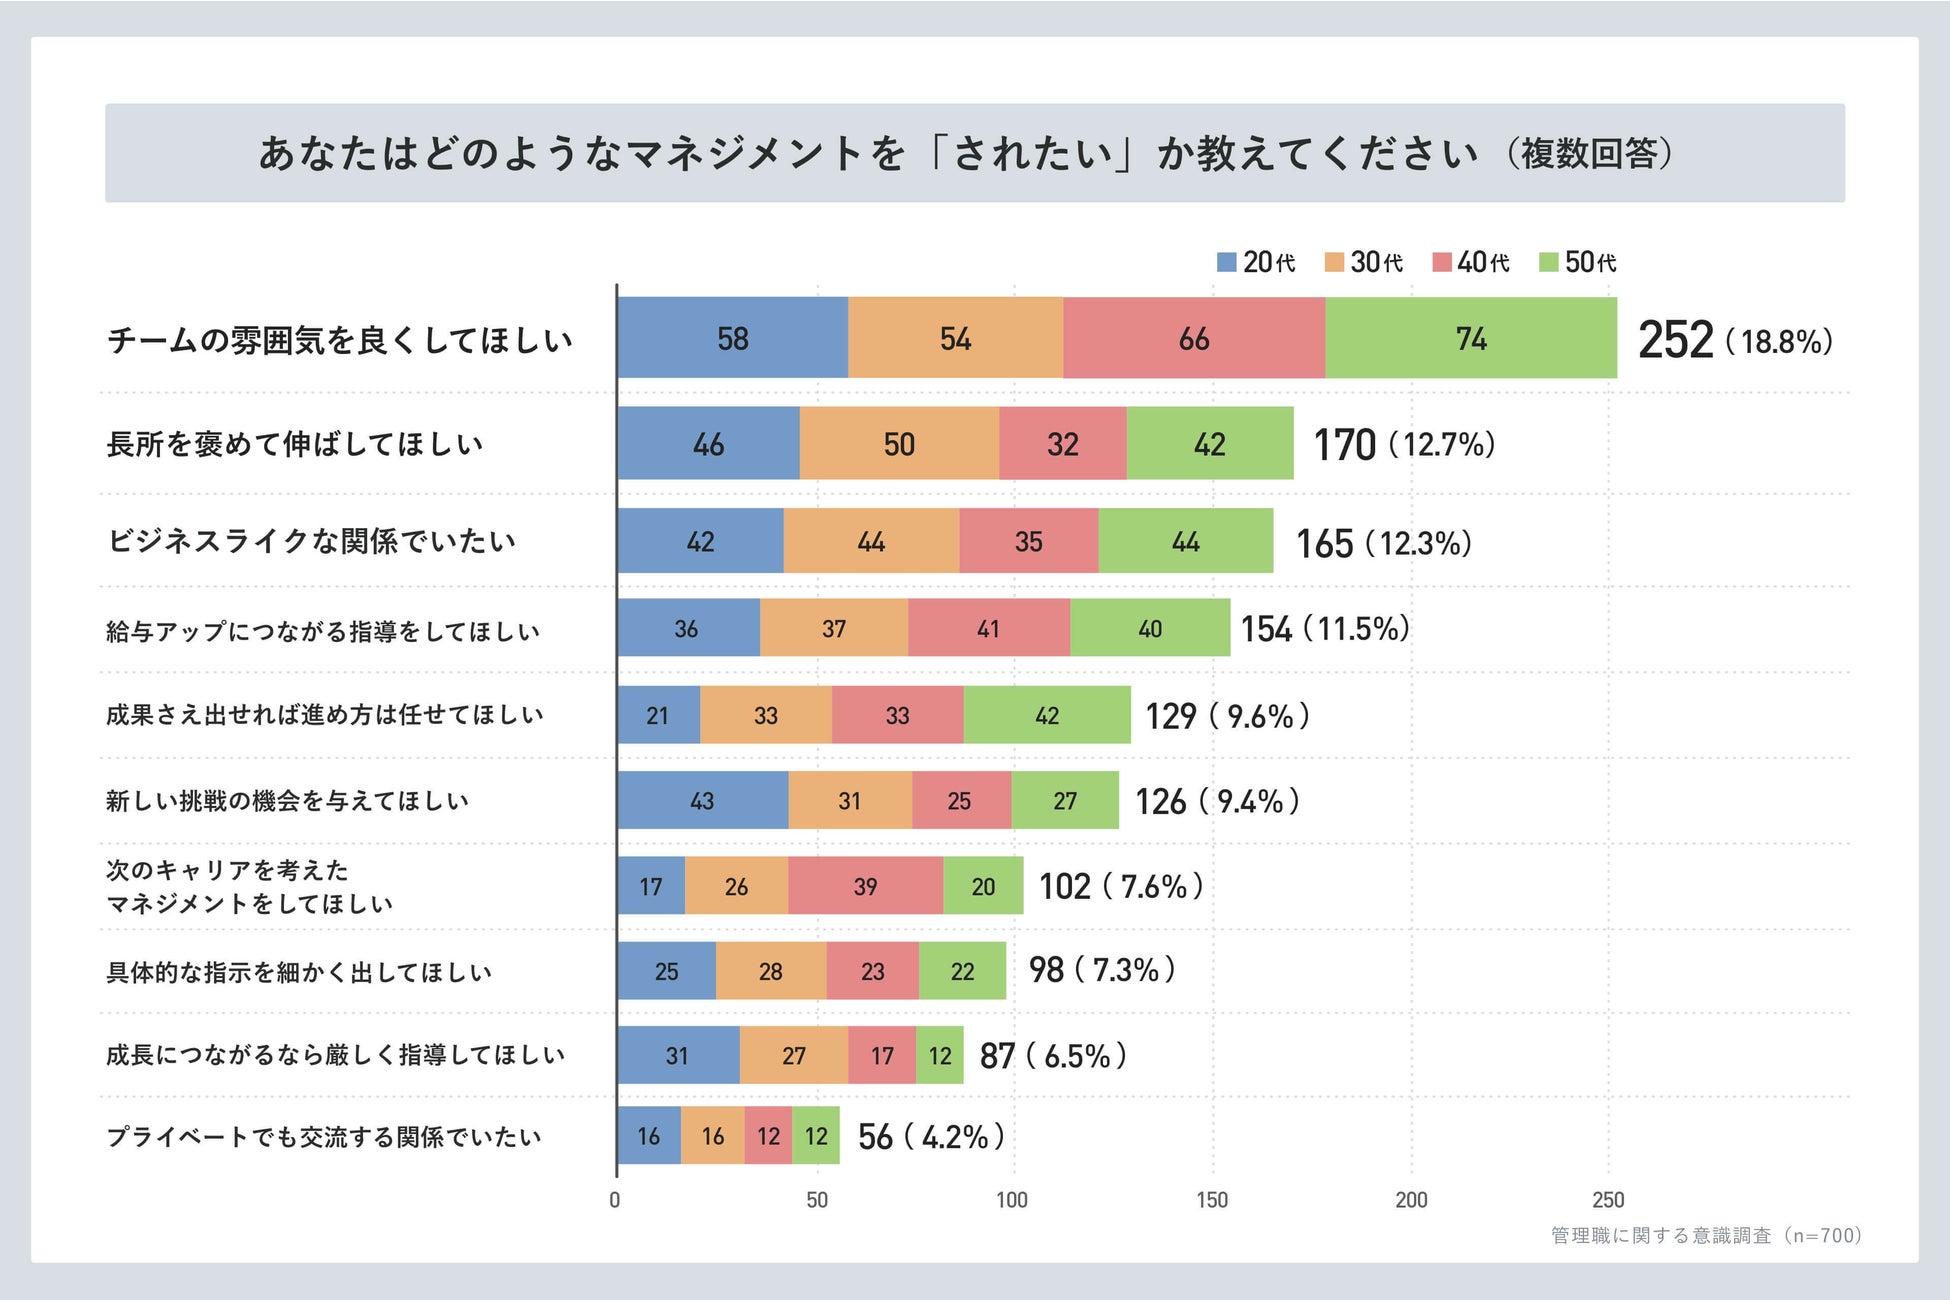Select the chart title about マネジメント
Screen dimensions: 1950x1300
tap(966, 154)
